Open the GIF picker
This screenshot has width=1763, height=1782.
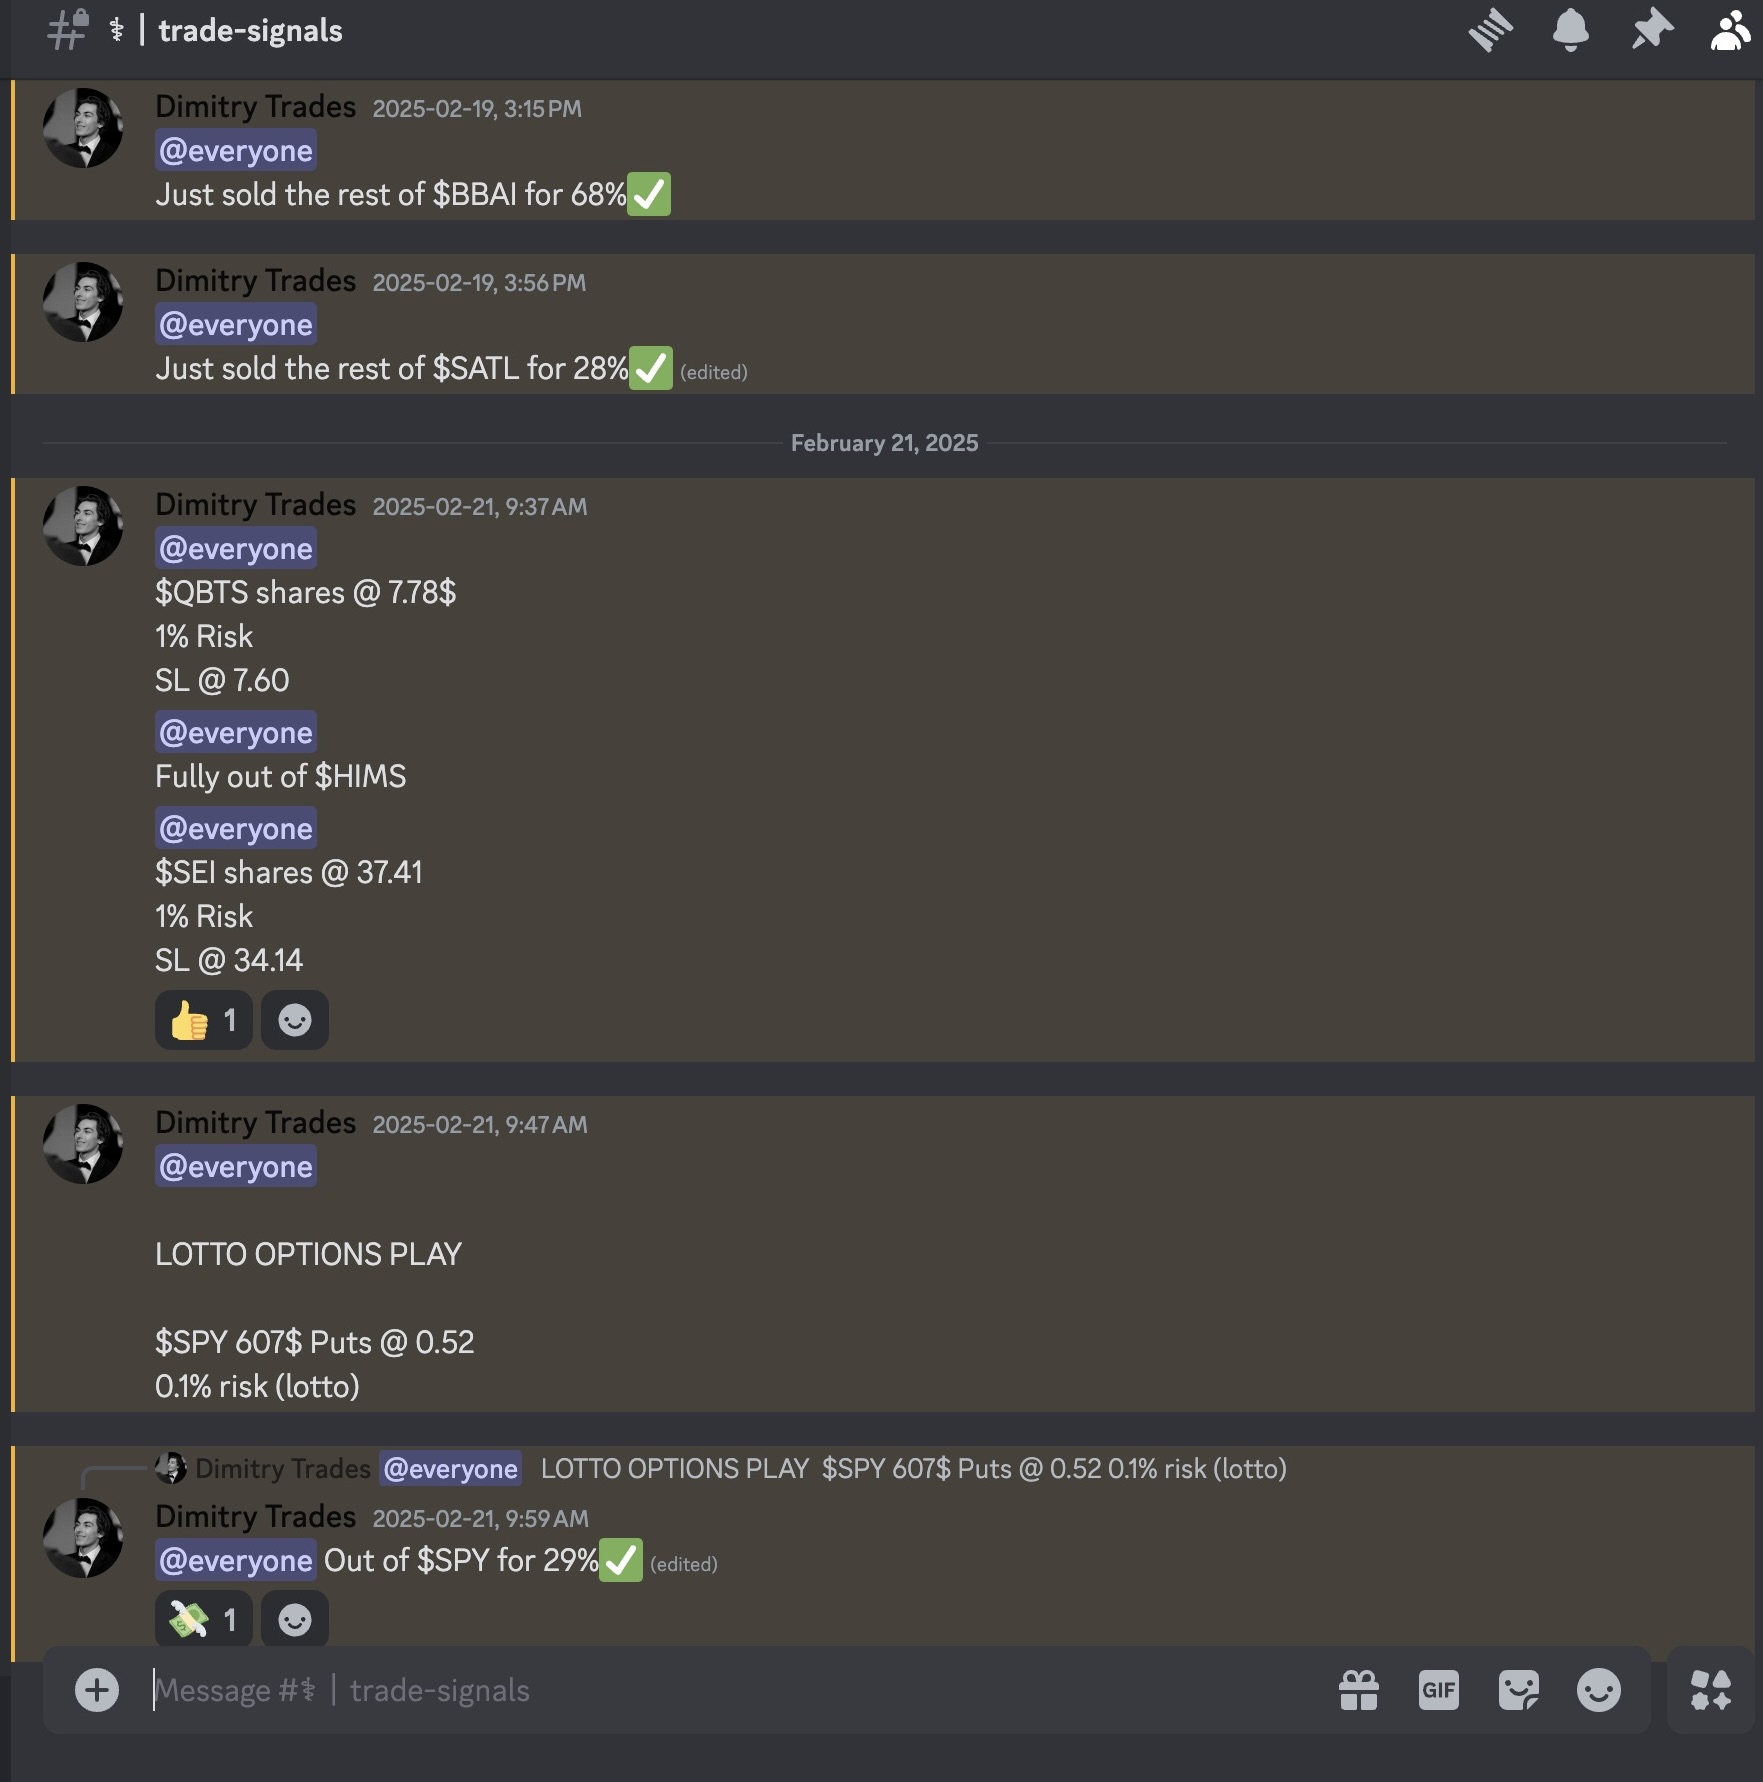click(x=1439, y=1690)
